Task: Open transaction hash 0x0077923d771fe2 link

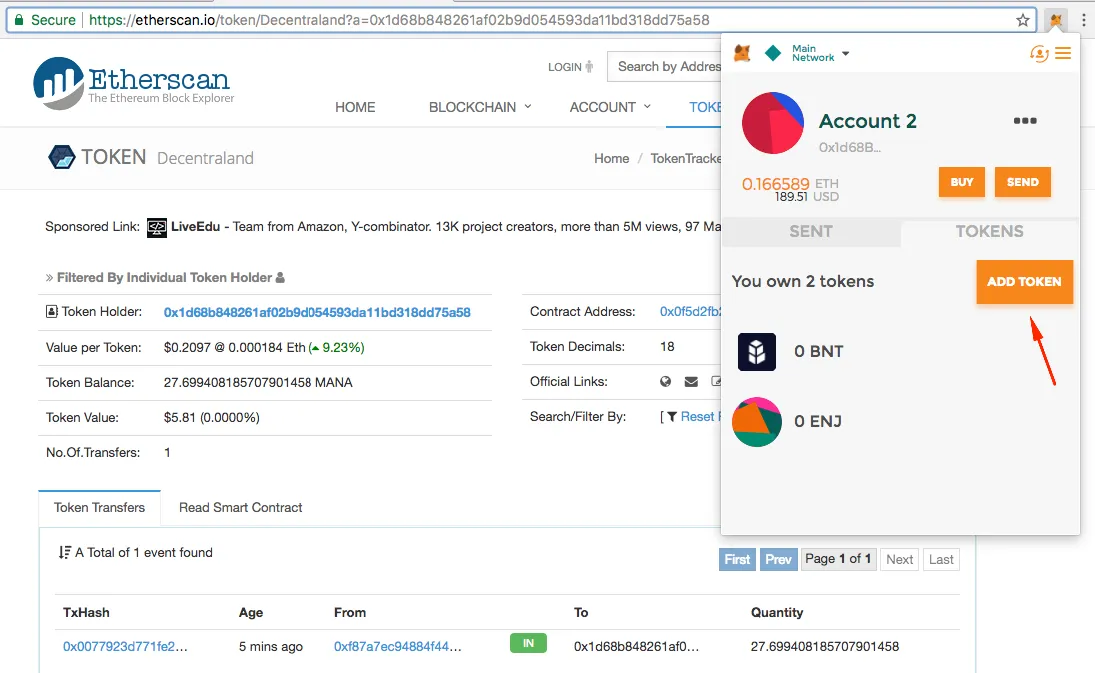Action: tap(126, 647)
